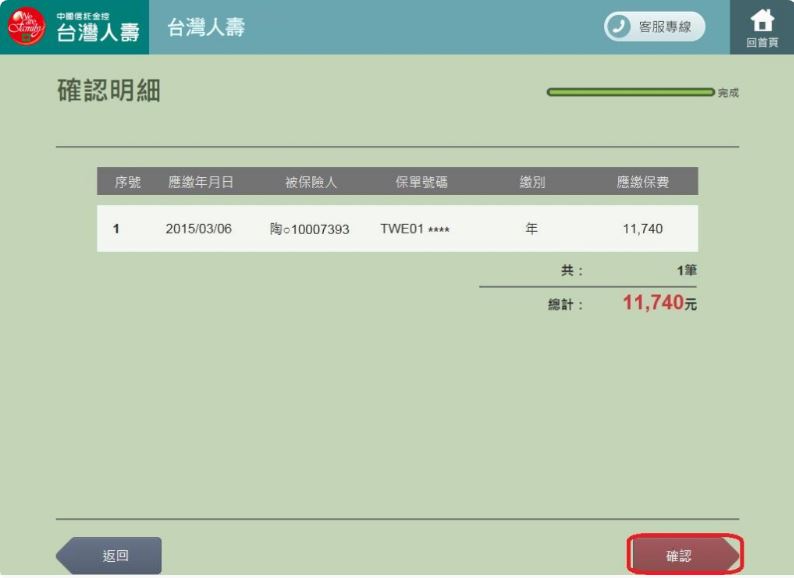Screen dimensions: 794x578
Task: Click the 中國信託金控 台灣人壽 brand logo text
Action: coord(98,27)
